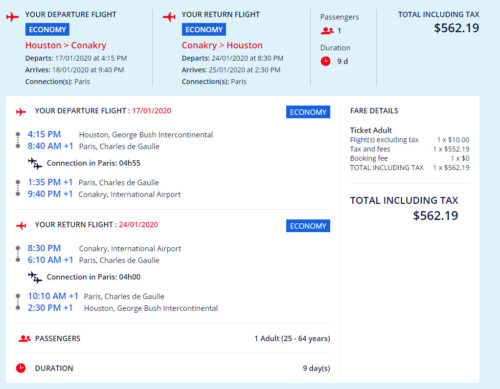Click 'Conakry, International Airport' in return flight
This screenshot has width=500, height=389.
click(x=130, y=249)
